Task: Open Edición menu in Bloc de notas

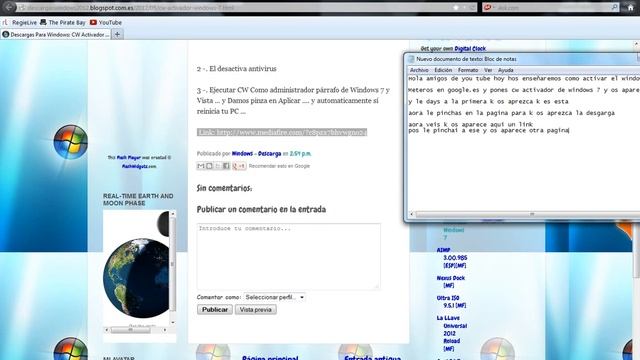Action: coord(443,70)
